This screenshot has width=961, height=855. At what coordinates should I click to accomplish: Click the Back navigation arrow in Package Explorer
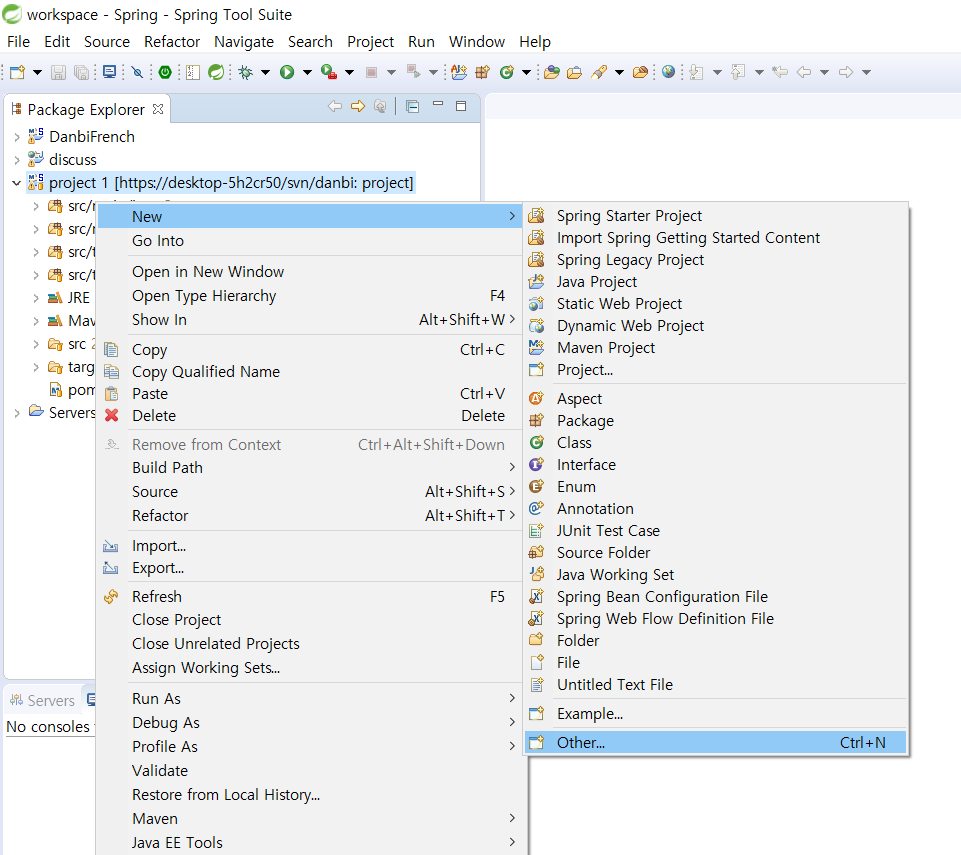(335, 107)
